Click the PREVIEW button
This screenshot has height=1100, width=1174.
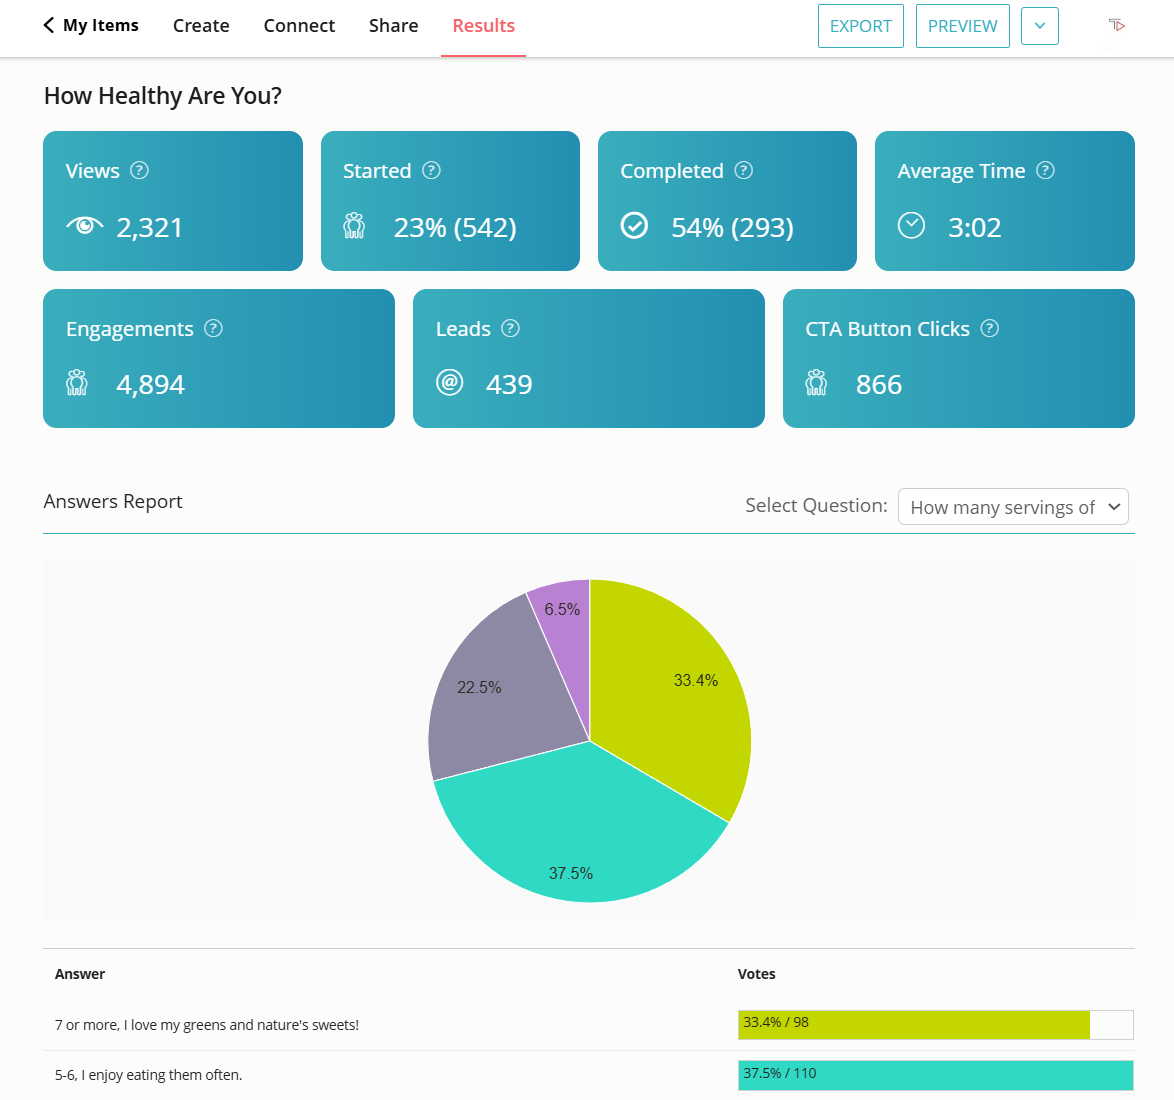962,25
